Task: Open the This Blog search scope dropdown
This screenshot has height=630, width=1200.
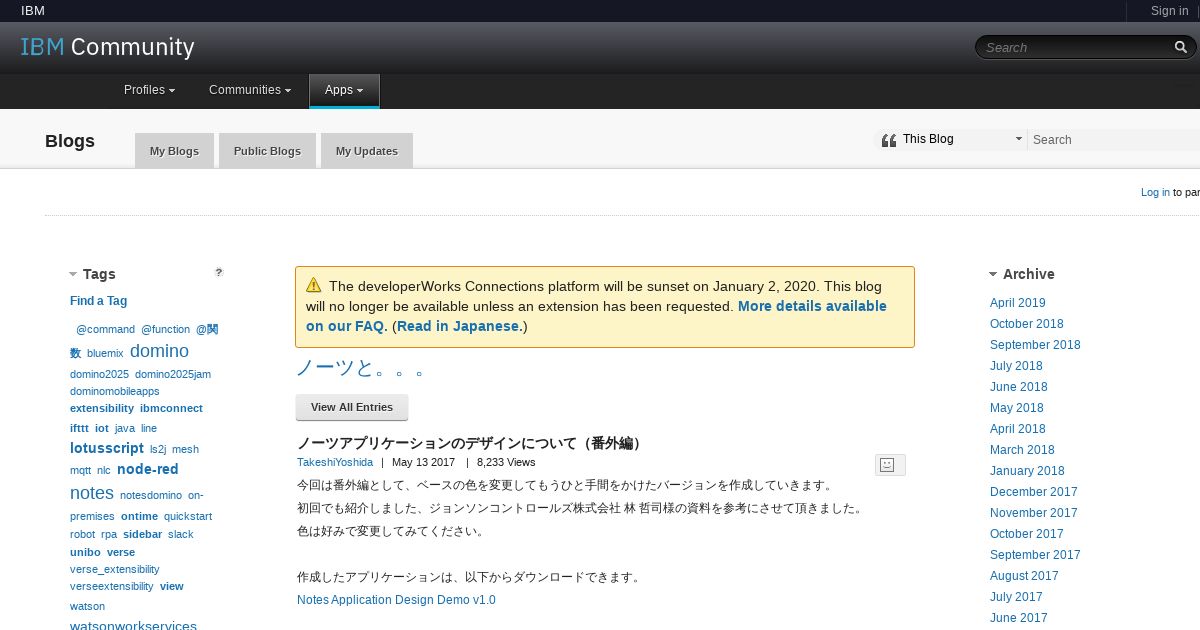Action: click(962, 139)
